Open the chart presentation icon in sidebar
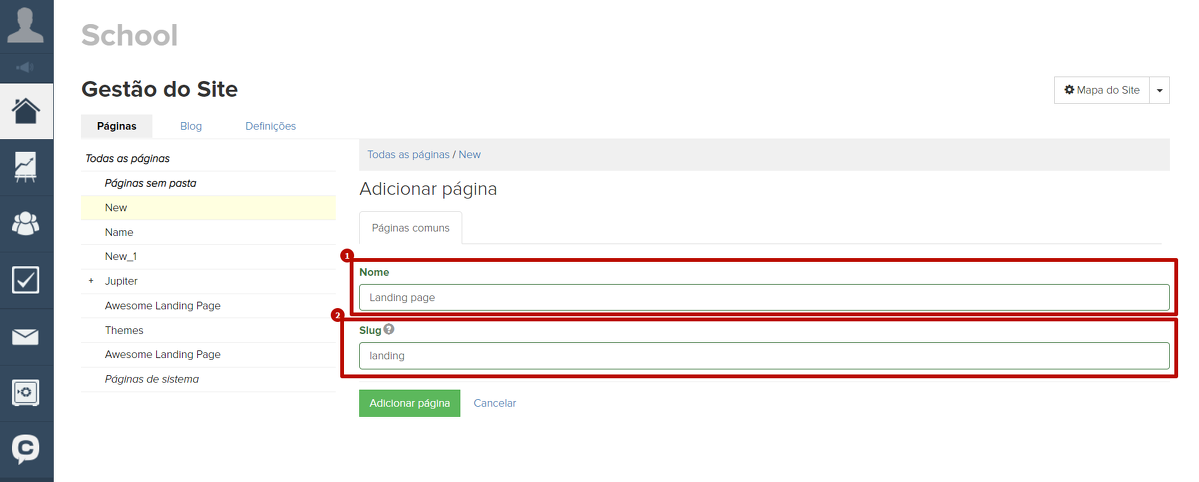The image size is (1199, 482). pyautogui.click(x=26, y=166)
